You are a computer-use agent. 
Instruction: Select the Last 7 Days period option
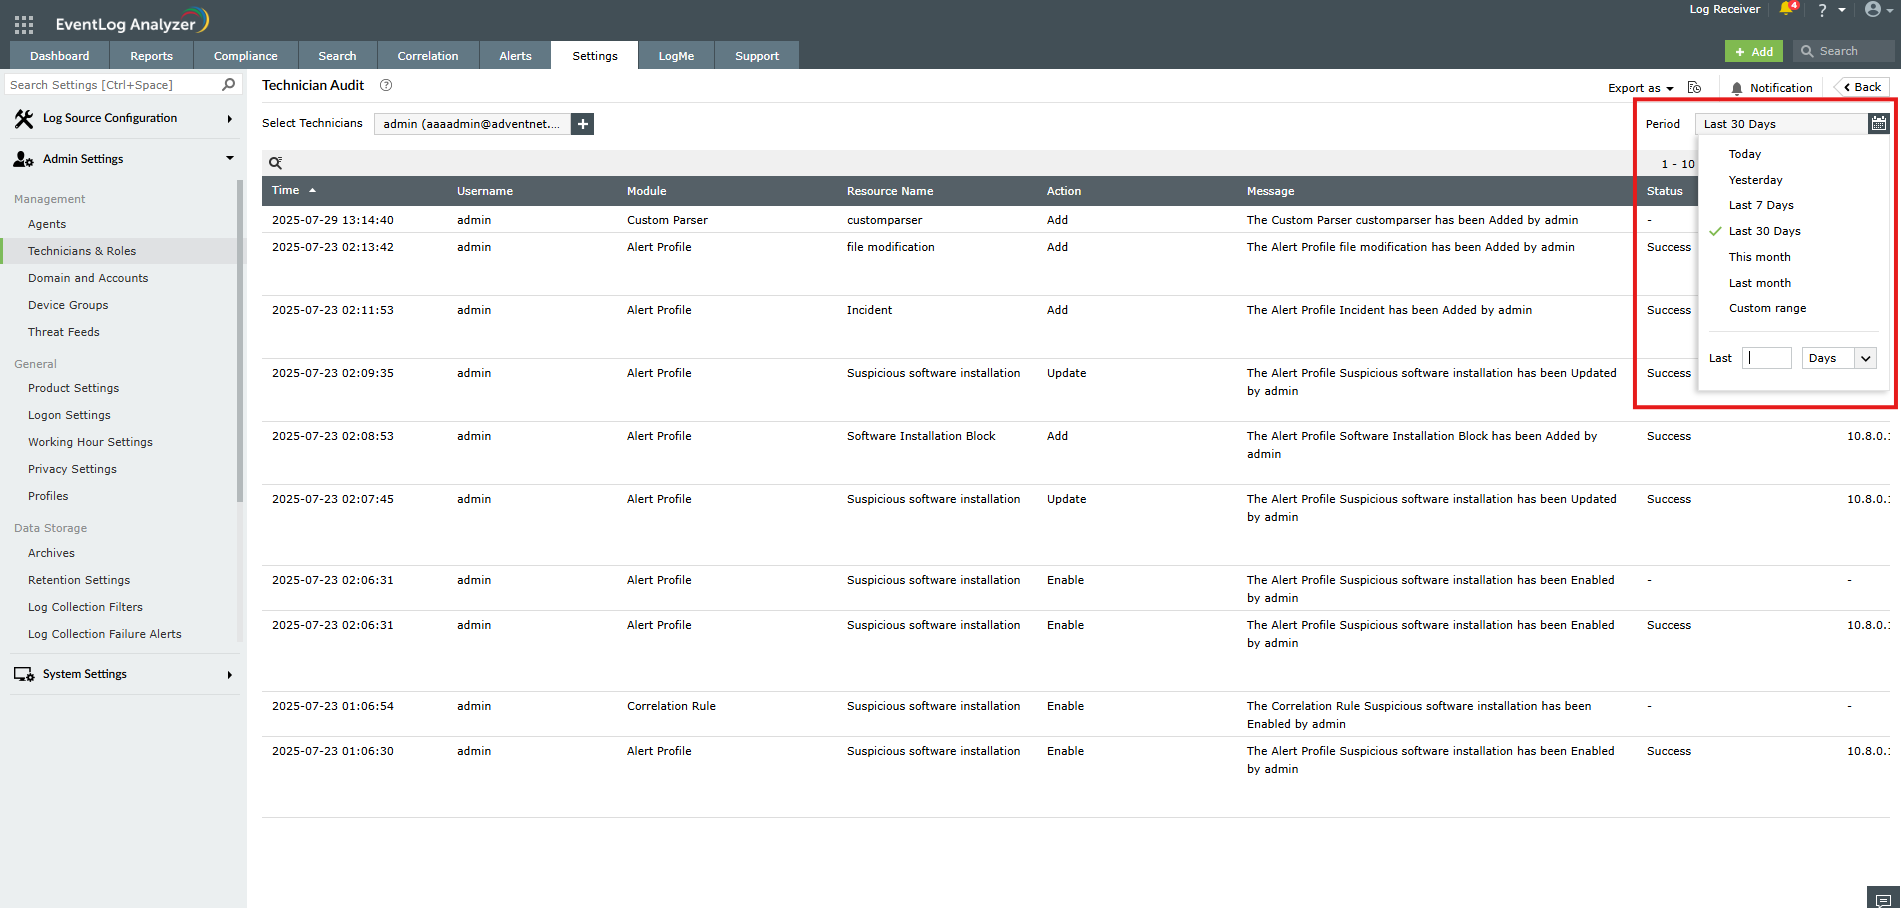(x=1761, y=205)
